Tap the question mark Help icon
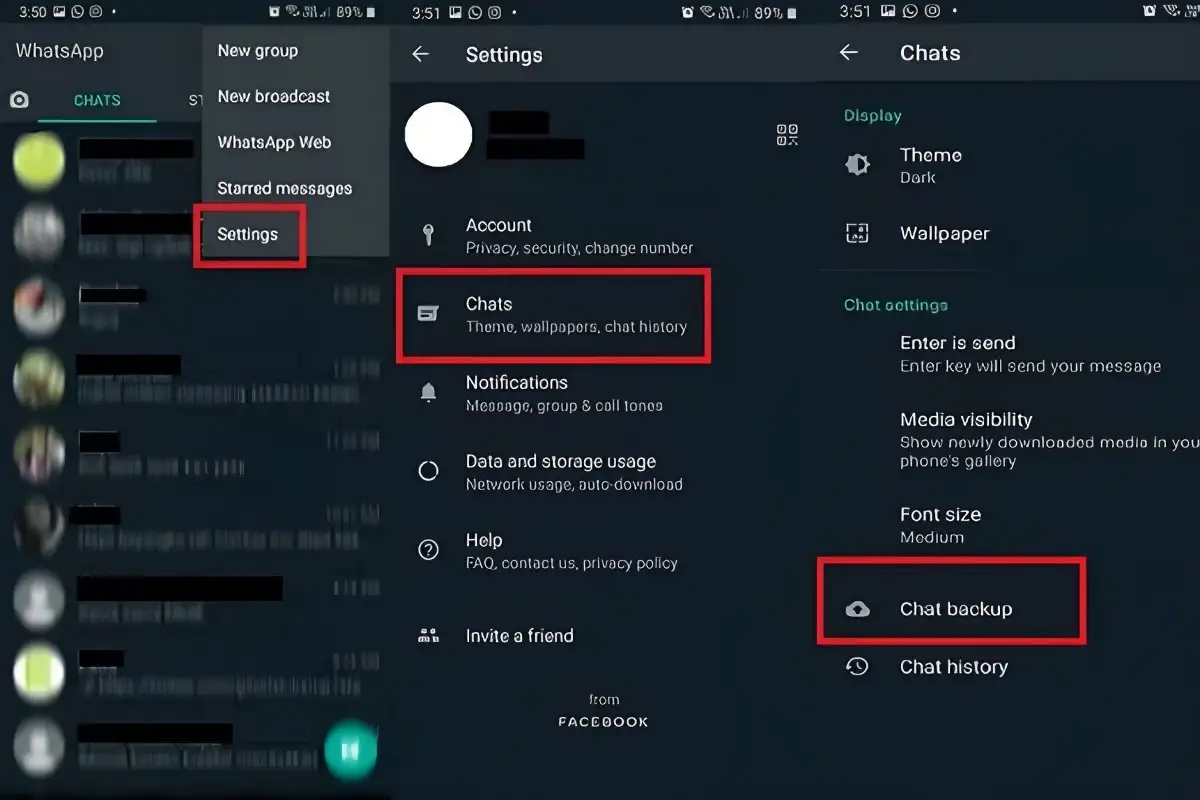1200x800 pixels. (x=428, y=550)
